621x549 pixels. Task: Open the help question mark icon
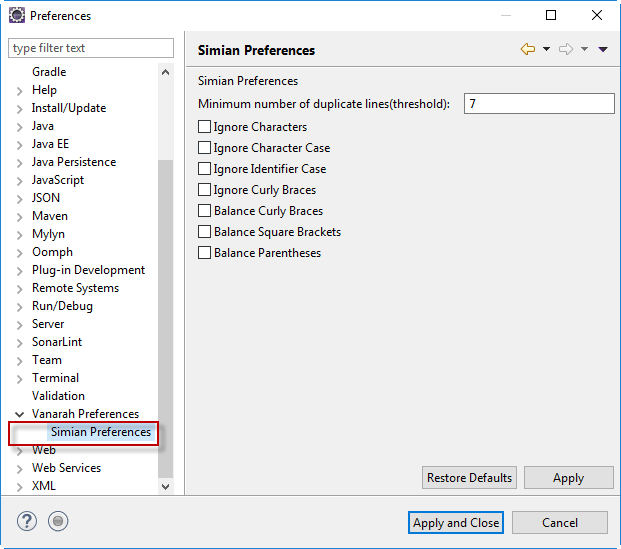[27, 521]
